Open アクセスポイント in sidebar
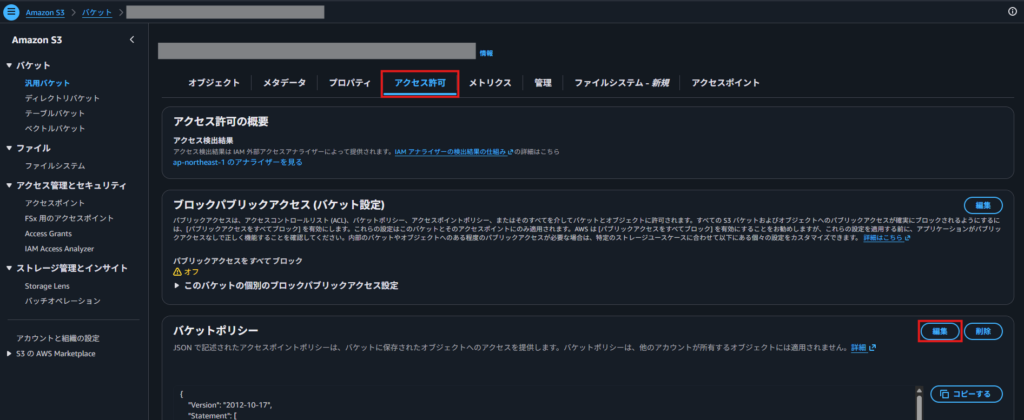Screen dimensions: 1024x420 [55, 203]
